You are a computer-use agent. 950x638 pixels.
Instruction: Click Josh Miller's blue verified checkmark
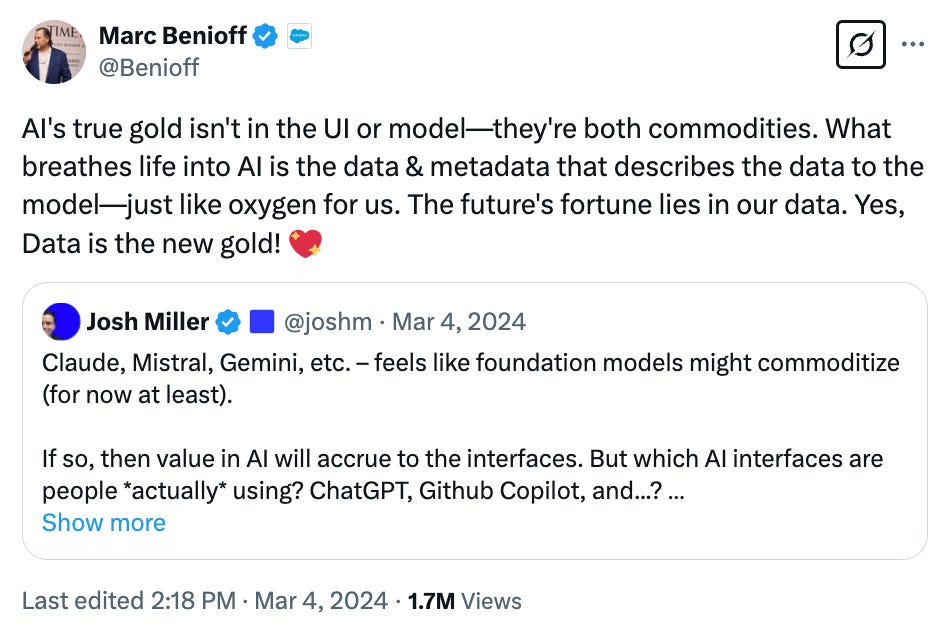(229, 322)
